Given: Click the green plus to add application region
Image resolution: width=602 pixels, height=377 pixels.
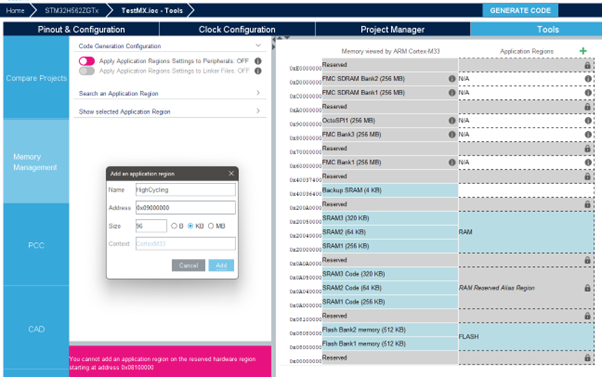Looking at the screenshot, I should click(x=583, y=51).
